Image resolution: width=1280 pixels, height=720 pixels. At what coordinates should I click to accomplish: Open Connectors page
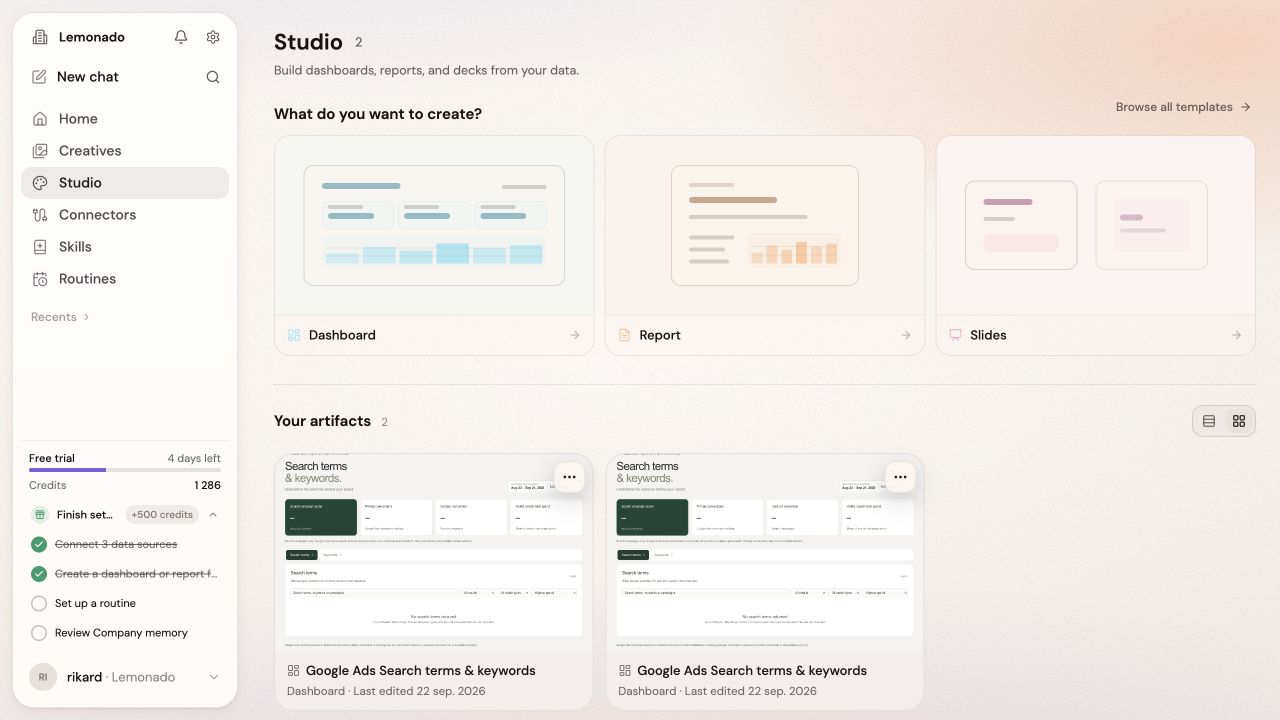(125, 215)
